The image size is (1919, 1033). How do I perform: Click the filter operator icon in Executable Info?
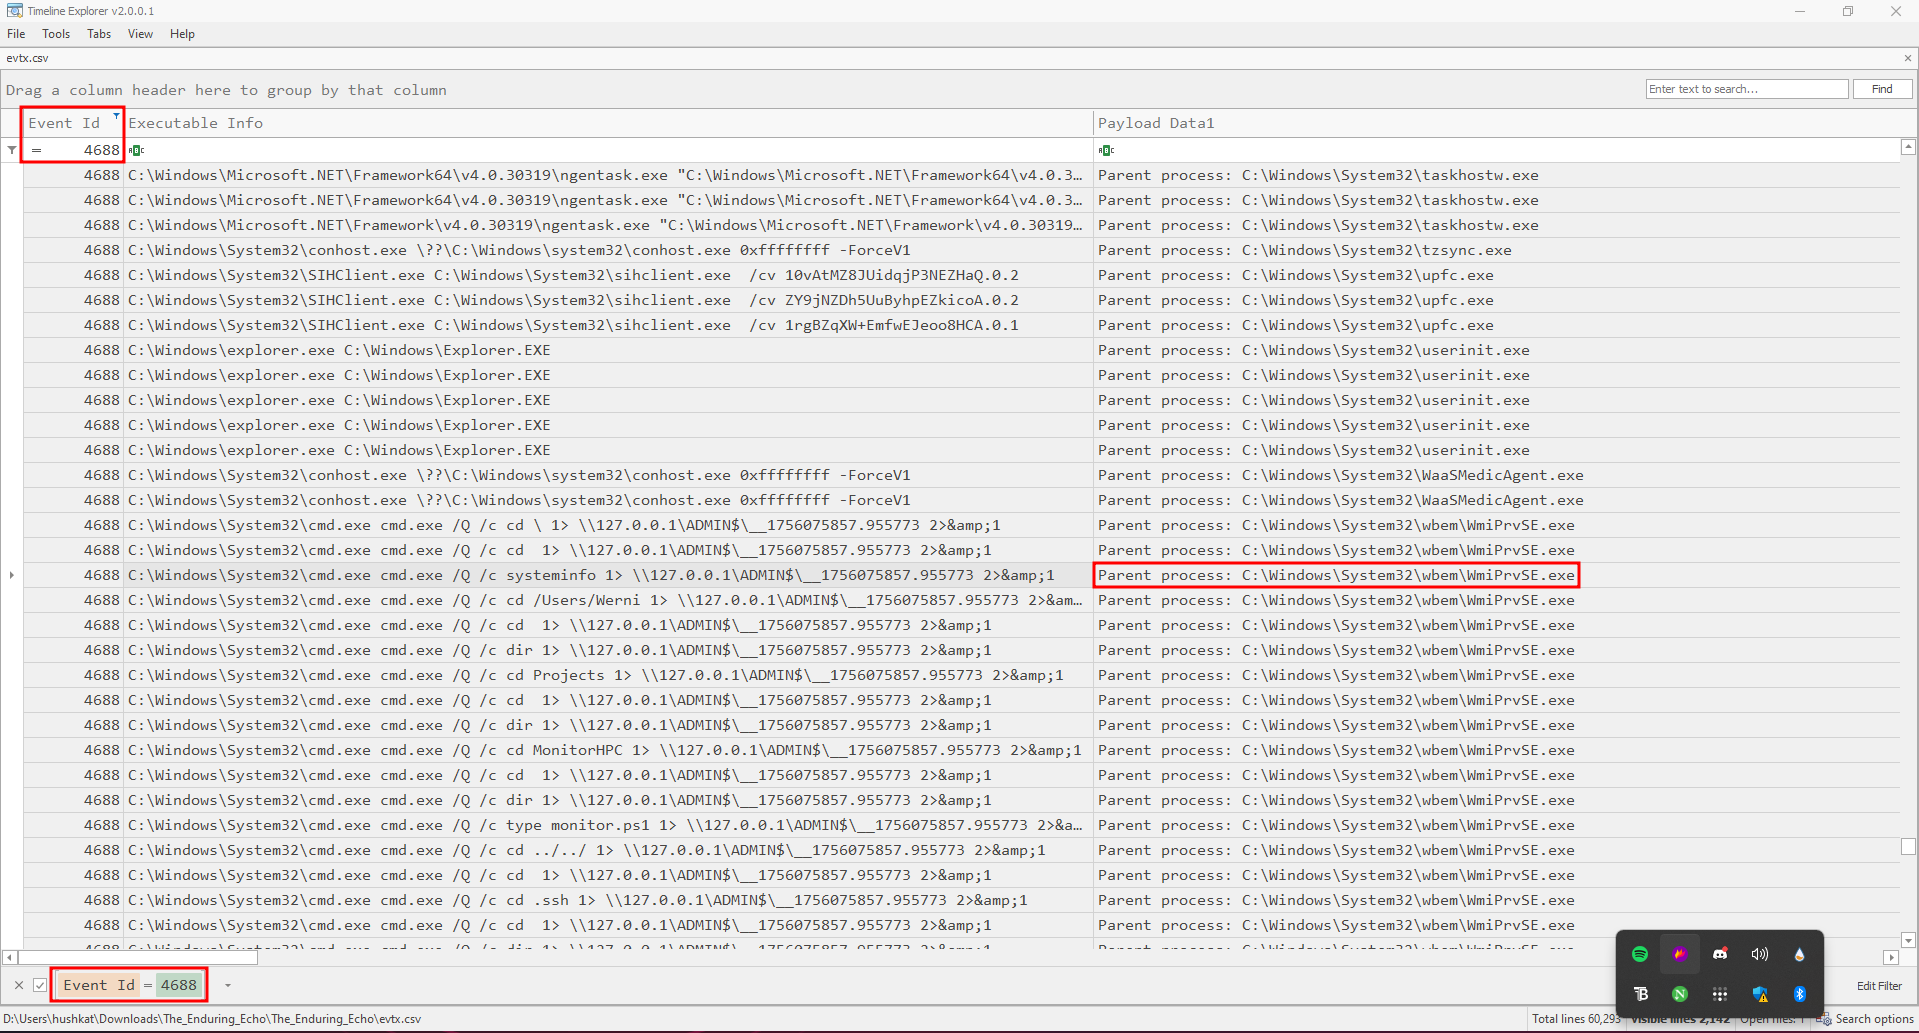coord(136,150)
